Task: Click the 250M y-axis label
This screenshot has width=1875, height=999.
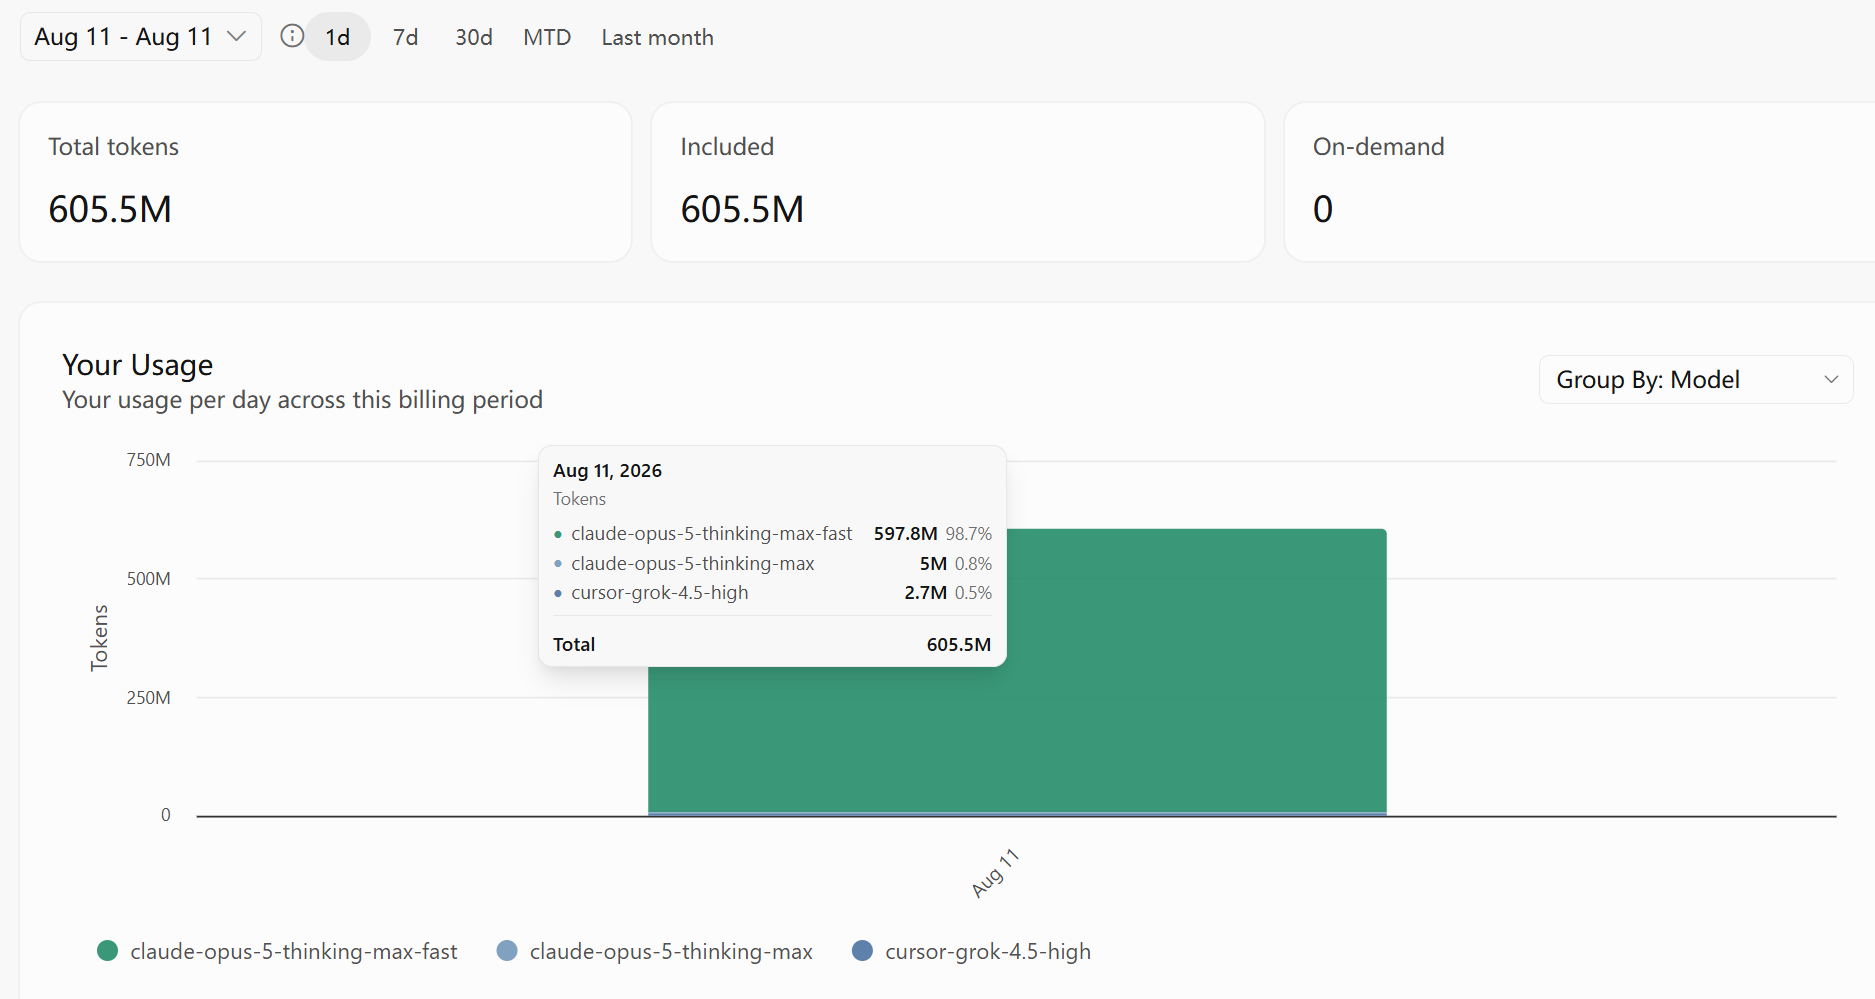Action: pos(149,698)
